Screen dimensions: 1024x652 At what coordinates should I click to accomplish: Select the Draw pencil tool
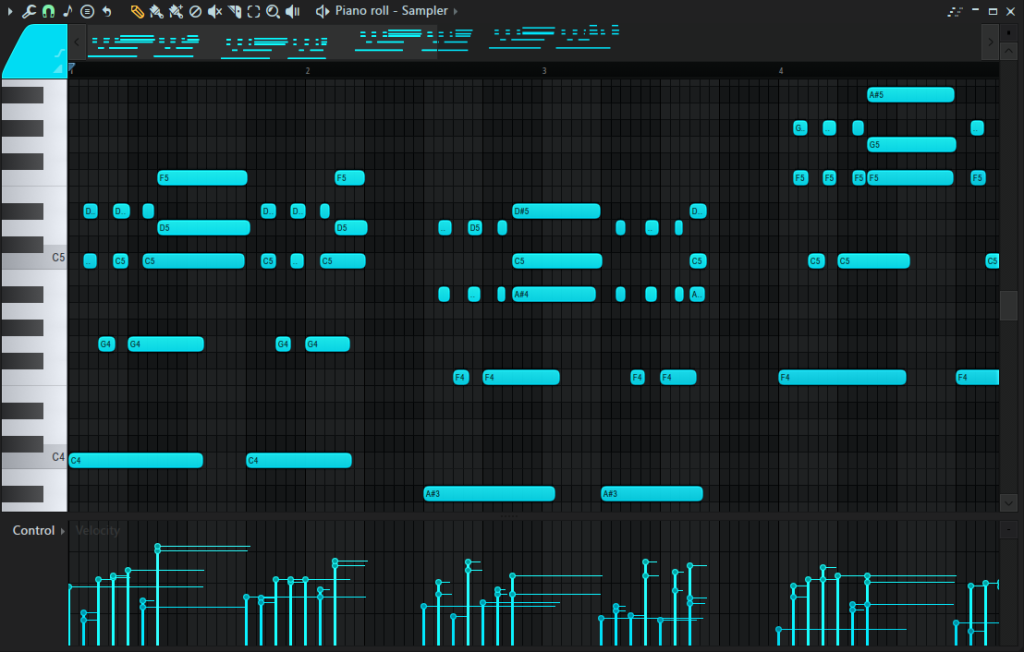137,11
